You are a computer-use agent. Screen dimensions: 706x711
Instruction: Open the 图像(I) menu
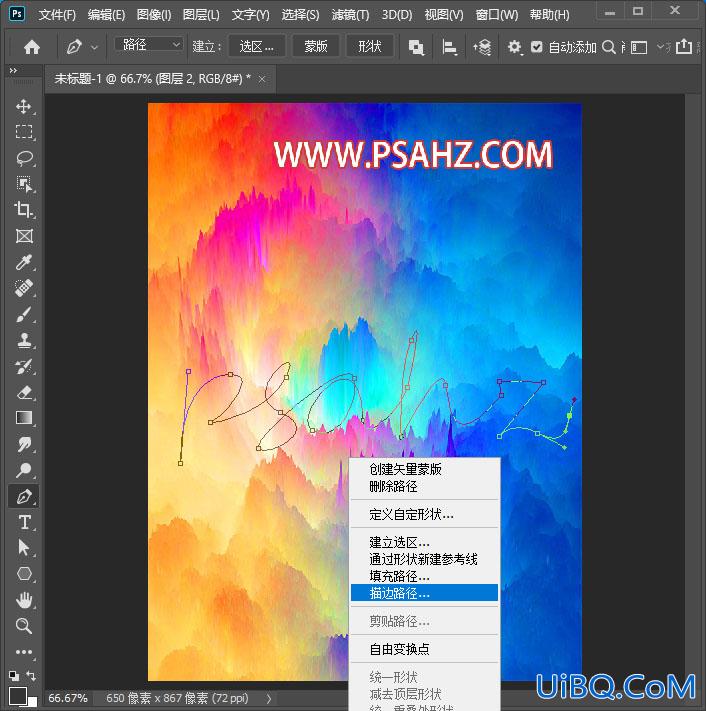click(154, 15)
